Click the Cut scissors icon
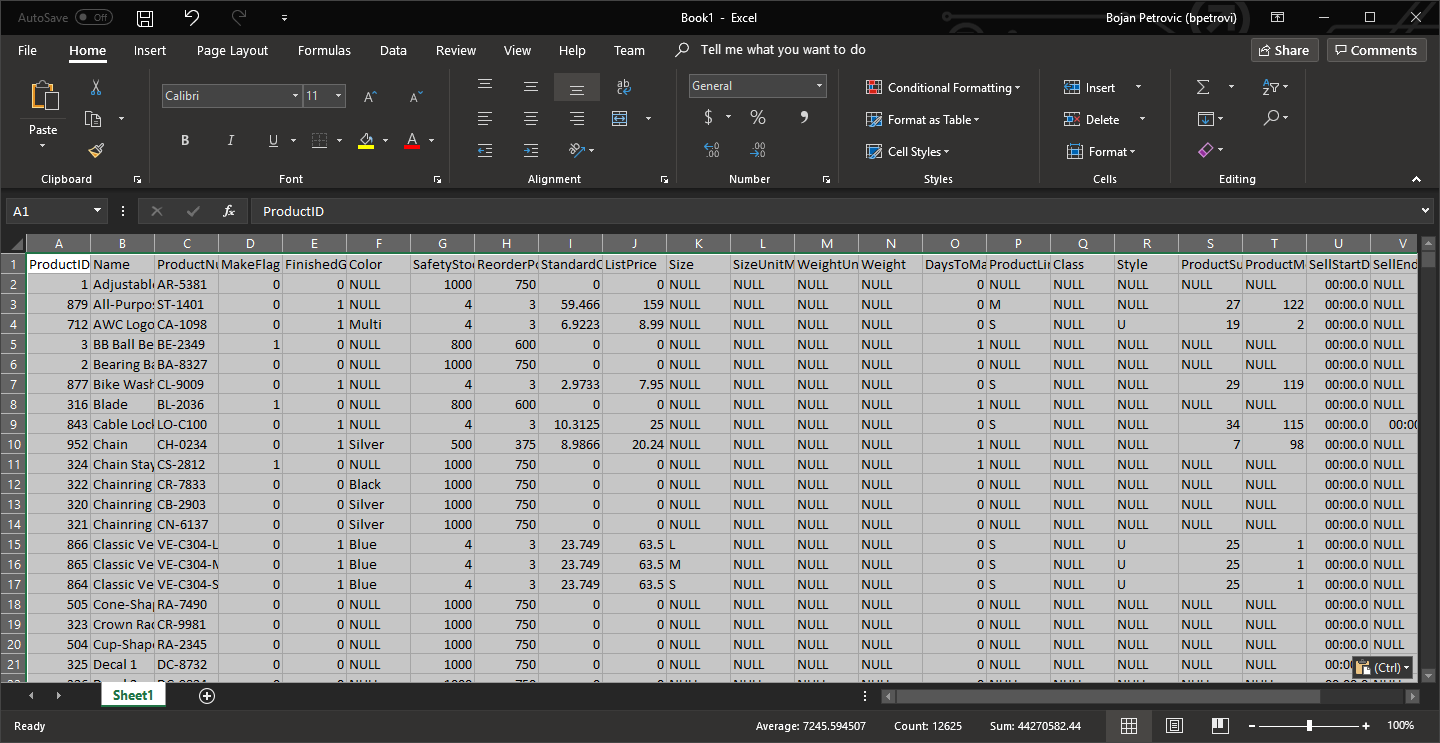Viewport: 1440px width, 743px height. [x=96, y=88]
